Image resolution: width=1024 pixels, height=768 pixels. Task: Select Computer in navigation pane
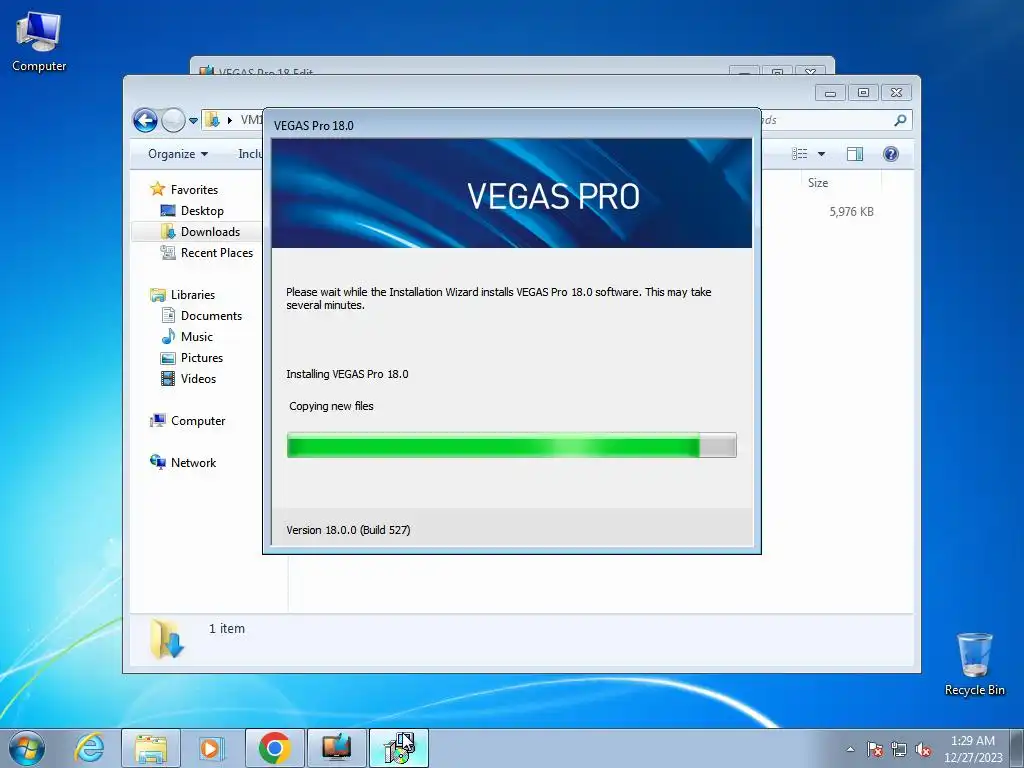[198, 421]
